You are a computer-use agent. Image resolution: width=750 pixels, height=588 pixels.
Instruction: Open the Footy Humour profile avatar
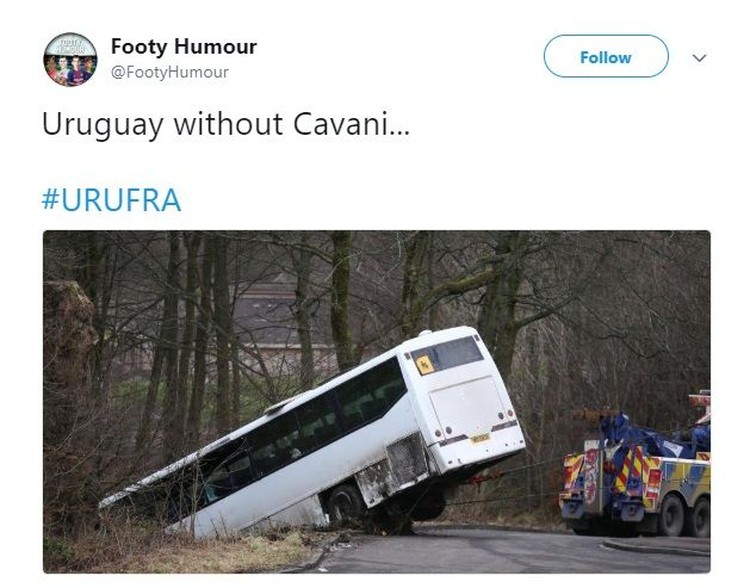70,59
